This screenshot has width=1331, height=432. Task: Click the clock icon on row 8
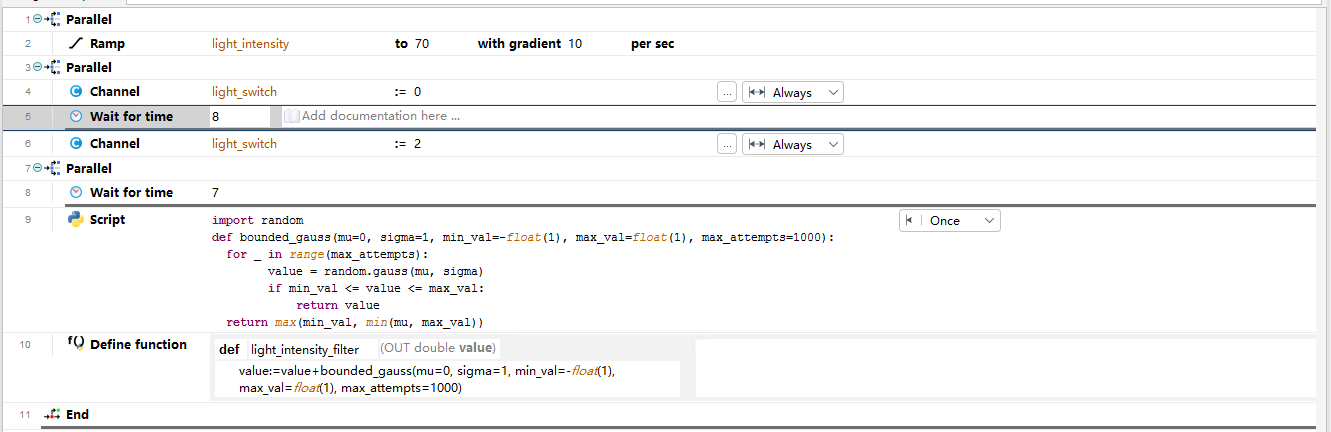tap(76, 193)
